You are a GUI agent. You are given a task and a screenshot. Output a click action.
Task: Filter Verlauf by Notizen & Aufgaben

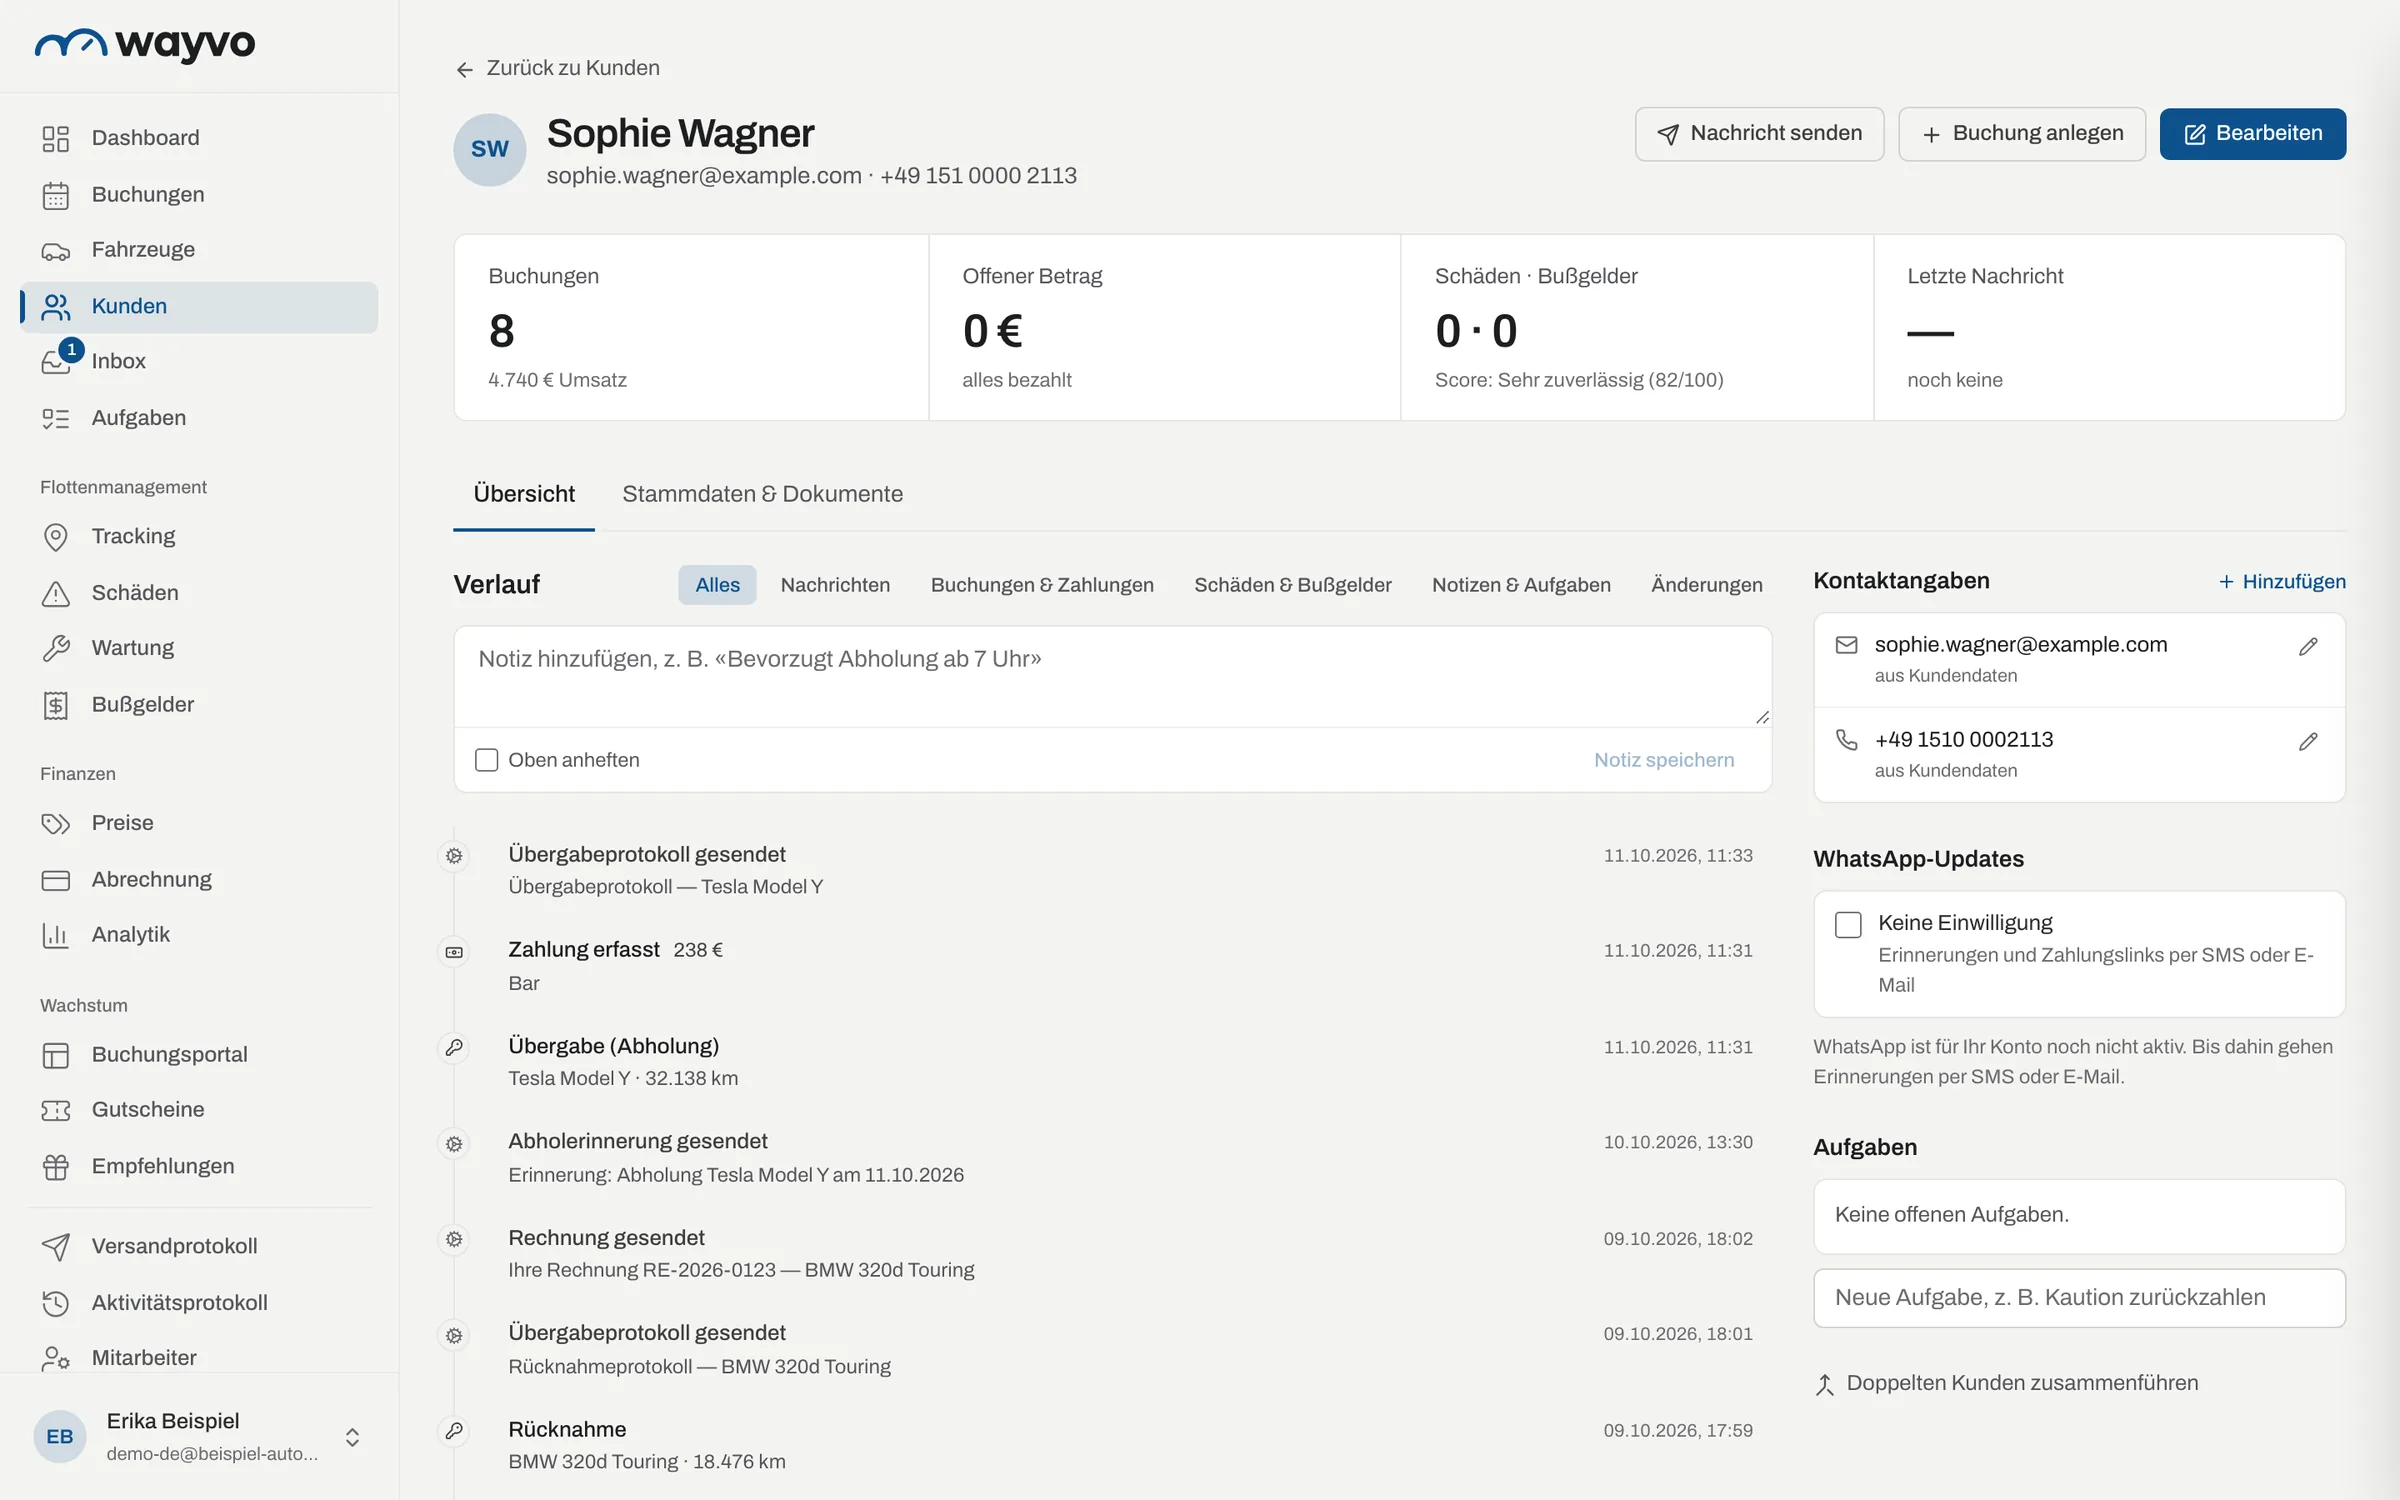tap(1521, 585)
